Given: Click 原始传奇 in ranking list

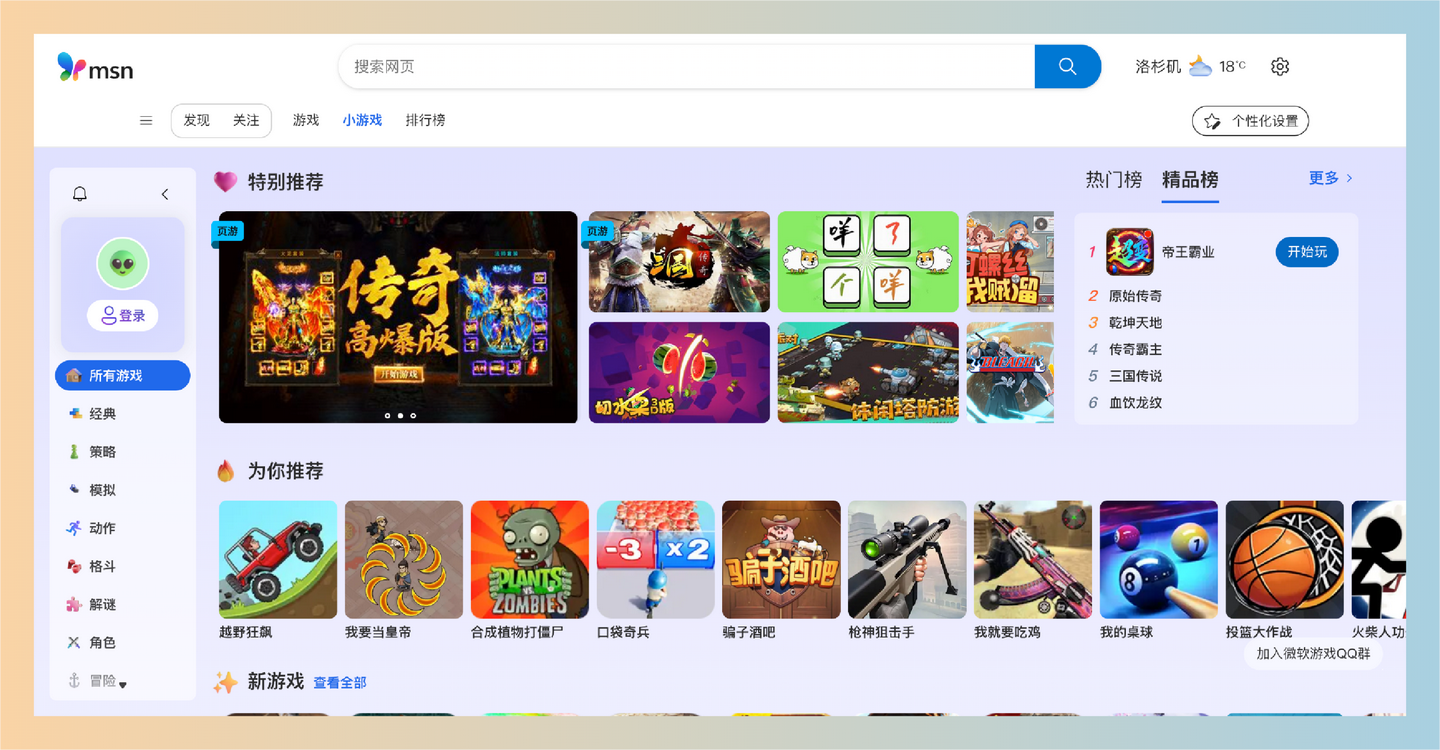Looking at the screenshot, I should pyautogui.click(x=1135, y=296).
